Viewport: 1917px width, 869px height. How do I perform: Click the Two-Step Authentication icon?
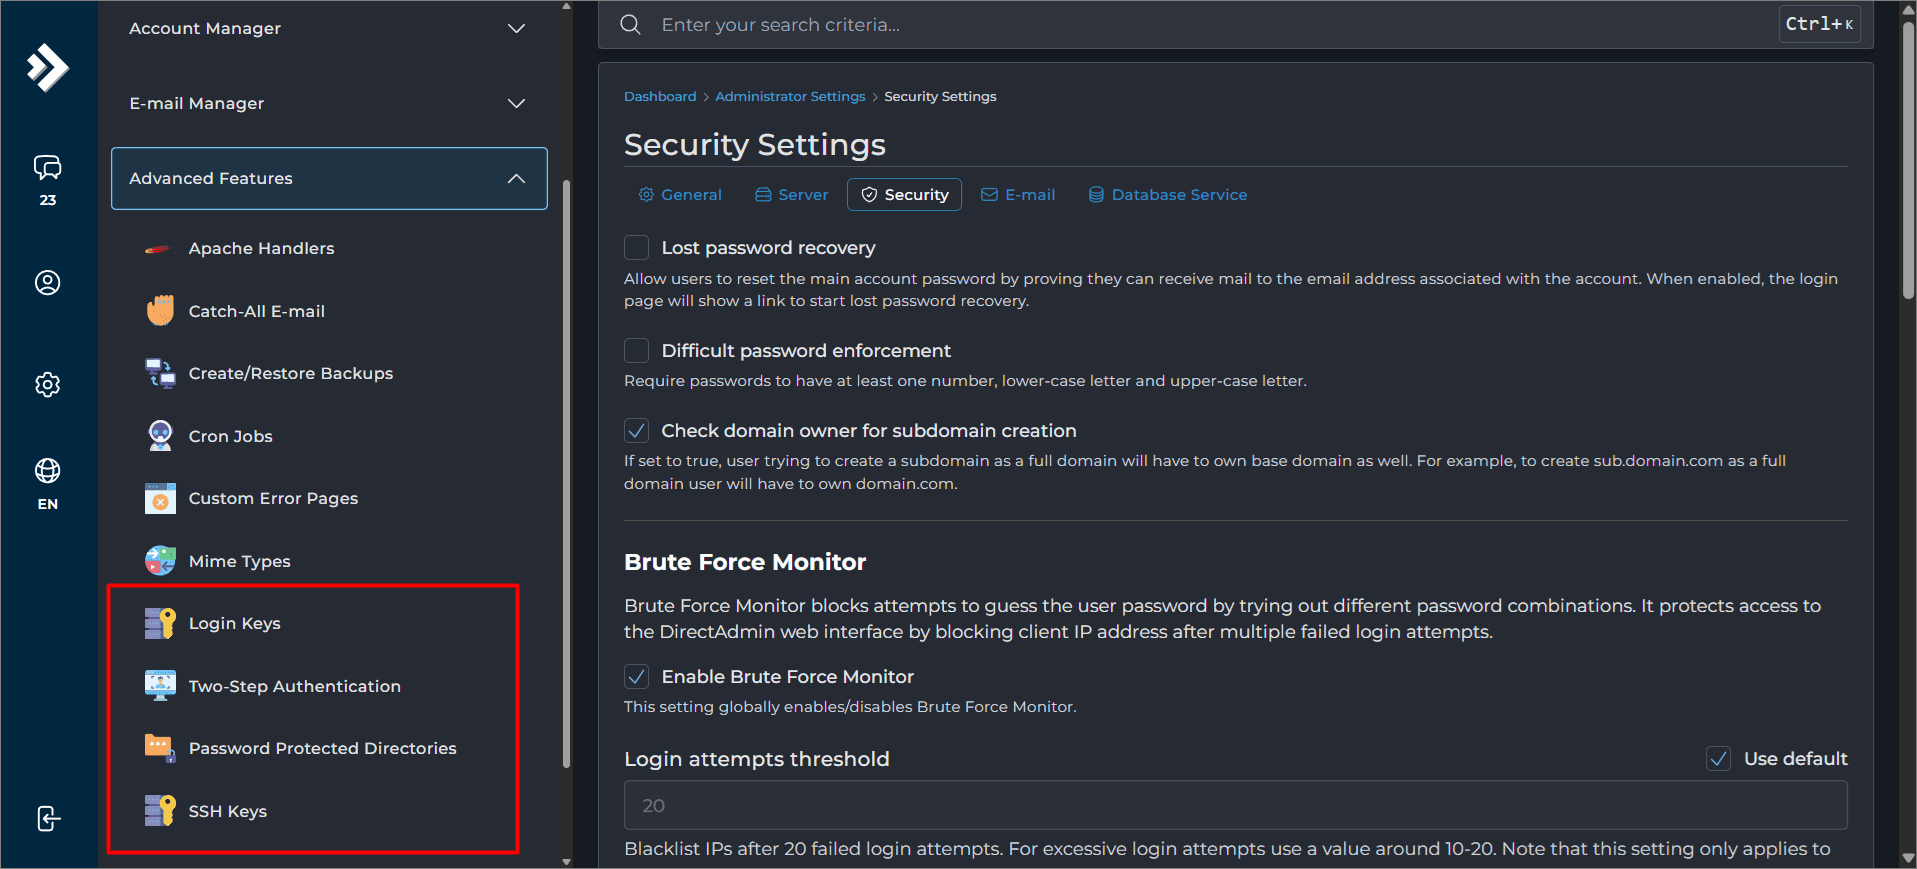160,686
